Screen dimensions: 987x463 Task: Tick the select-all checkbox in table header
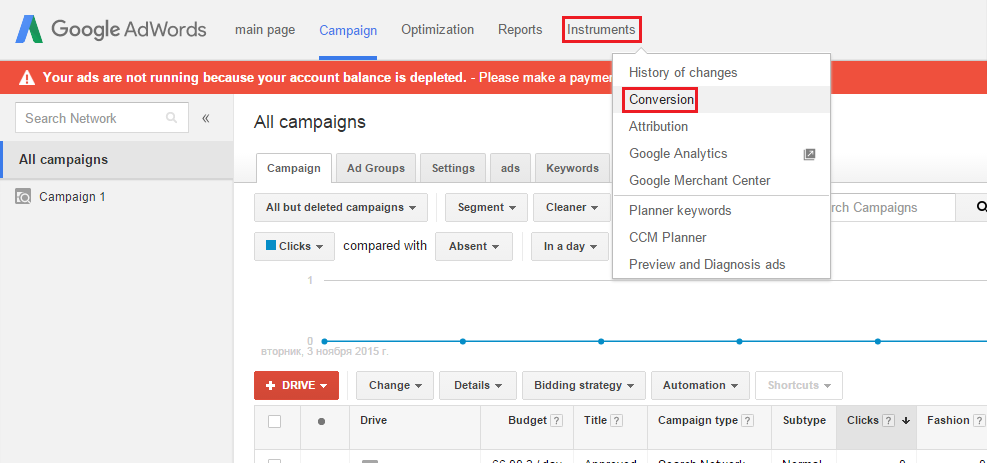[x=274, y=421]
